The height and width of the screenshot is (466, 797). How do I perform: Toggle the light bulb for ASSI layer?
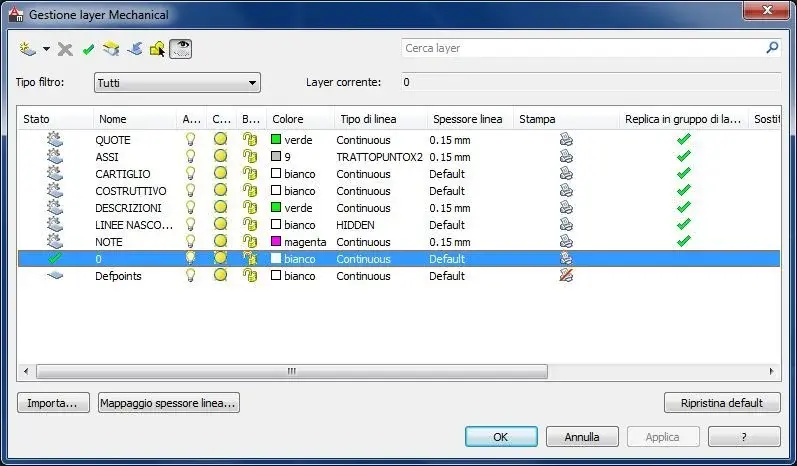coord(190,157)
